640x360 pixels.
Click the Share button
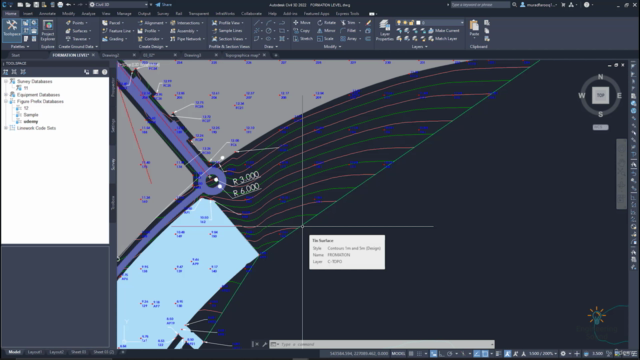(164, 5)
